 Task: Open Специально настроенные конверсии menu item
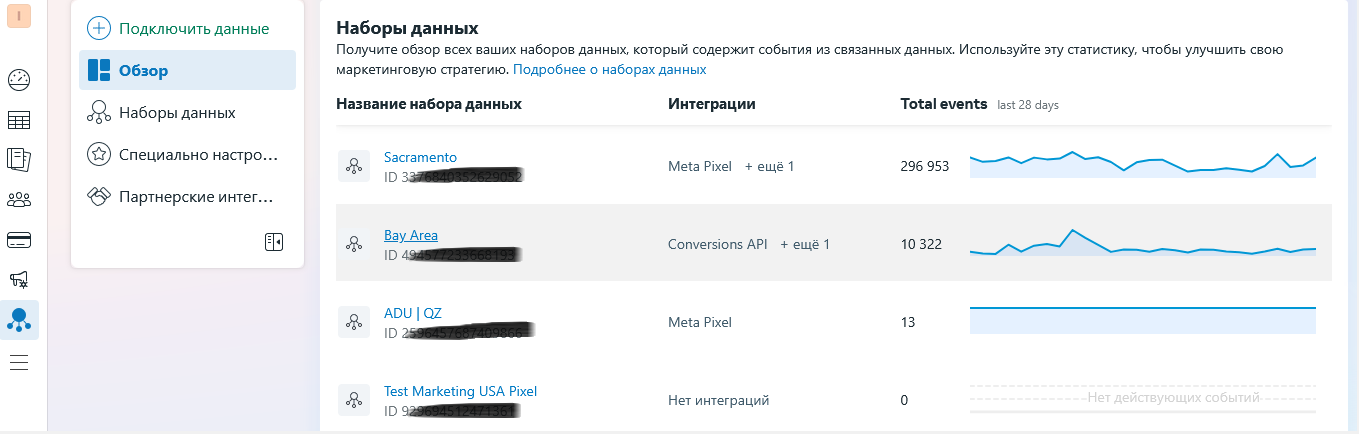[187, 154]
